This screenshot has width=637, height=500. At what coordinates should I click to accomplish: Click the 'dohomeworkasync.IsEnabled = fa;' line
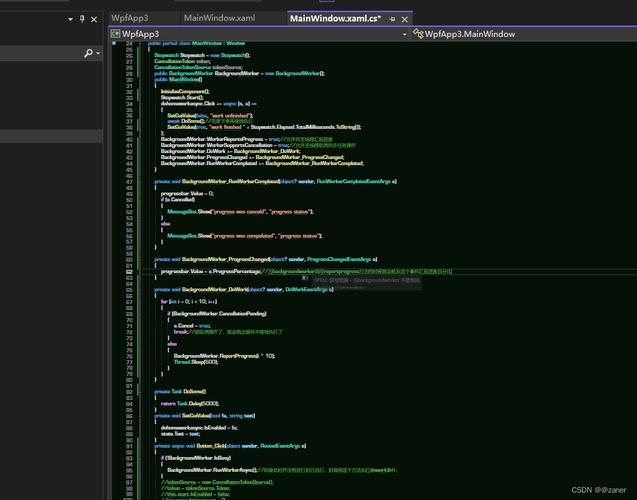(x=199, y=428)
